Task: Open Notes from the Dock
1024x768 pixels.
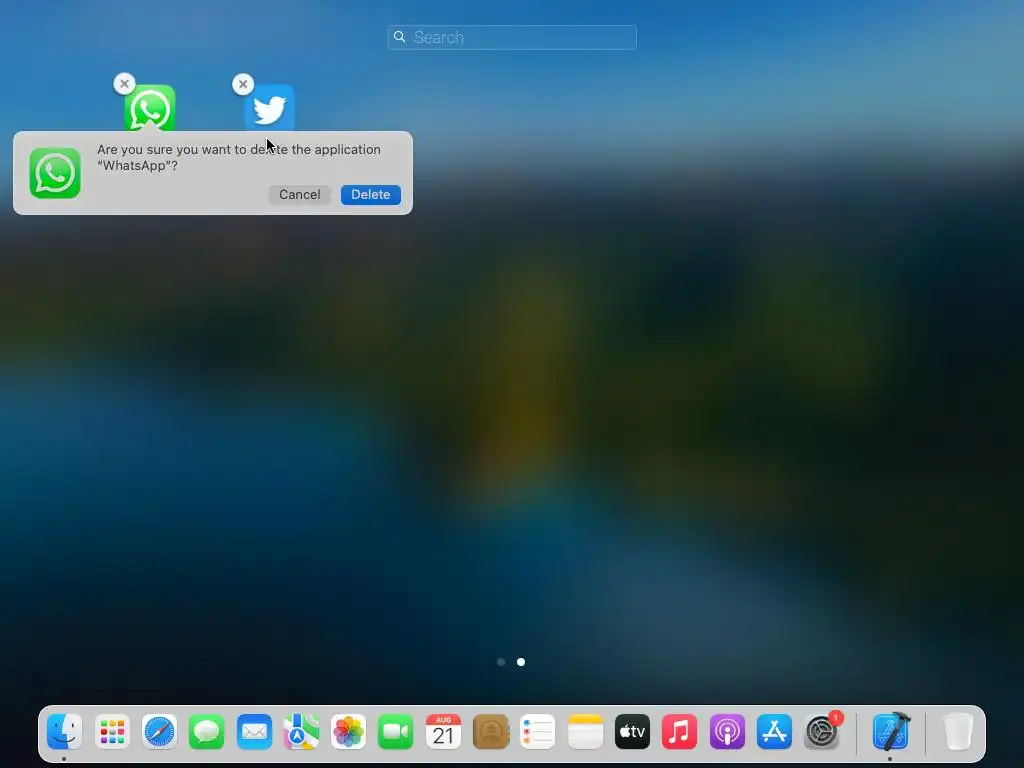Action: tap(585, 731)
